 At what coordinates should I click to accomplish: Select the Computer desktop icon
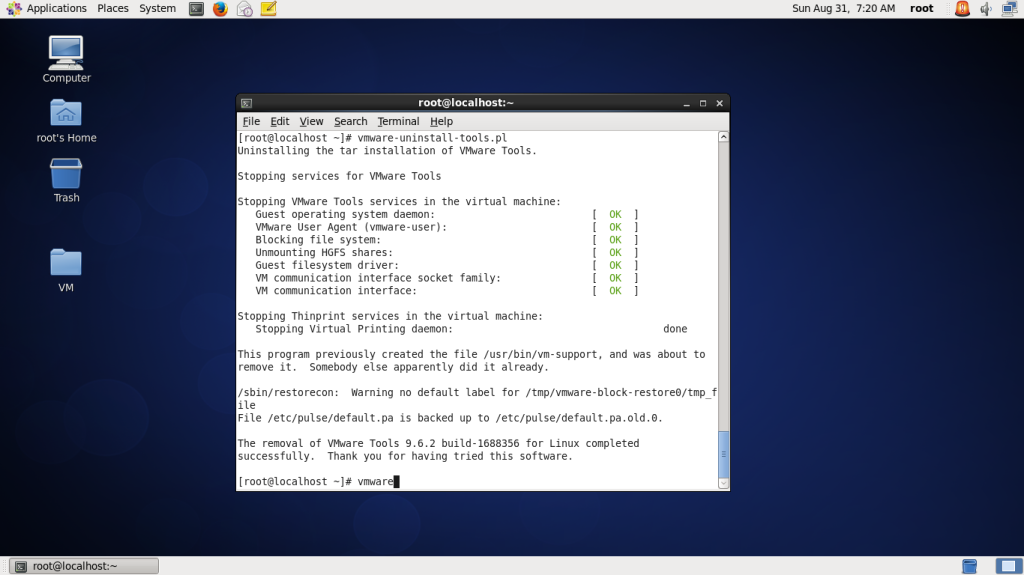(x=66, y=60)
